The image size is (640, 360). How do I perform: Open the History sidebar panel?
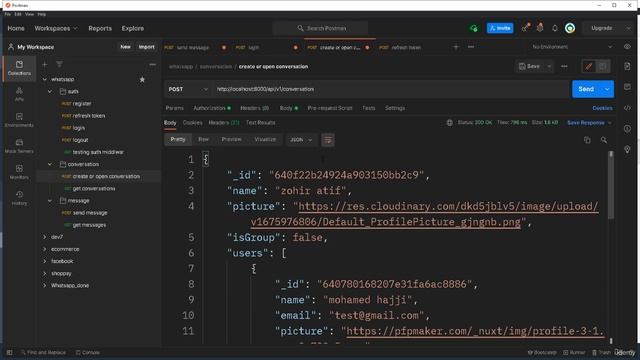(x=19, y=198)
